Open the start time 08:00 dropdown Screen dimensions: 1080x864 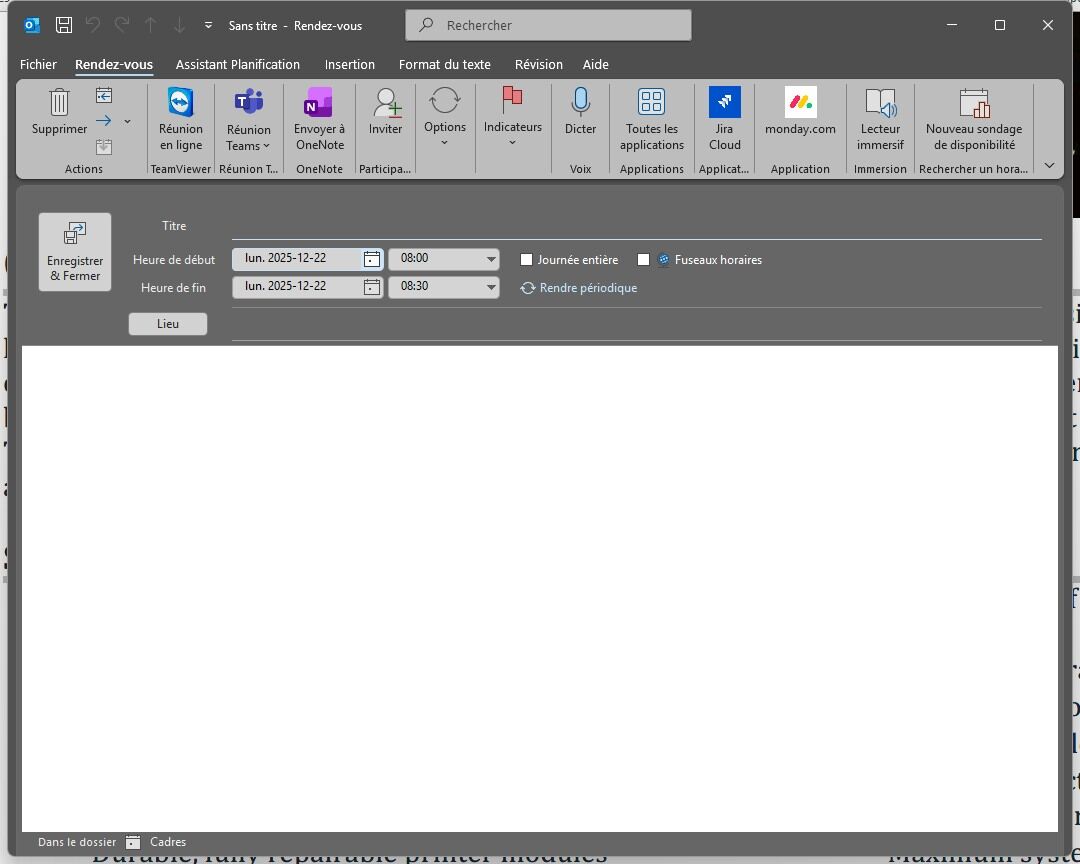491,259
